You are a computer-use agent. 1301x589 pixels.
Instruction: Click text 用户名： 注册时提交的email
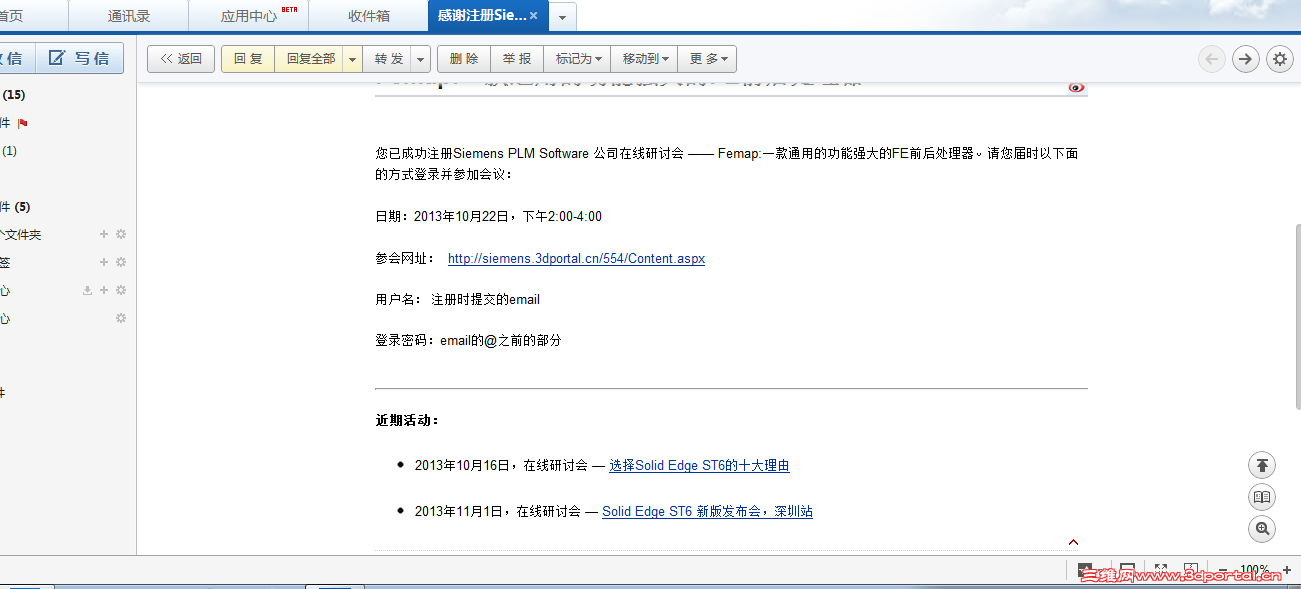[x=458, y=299]
